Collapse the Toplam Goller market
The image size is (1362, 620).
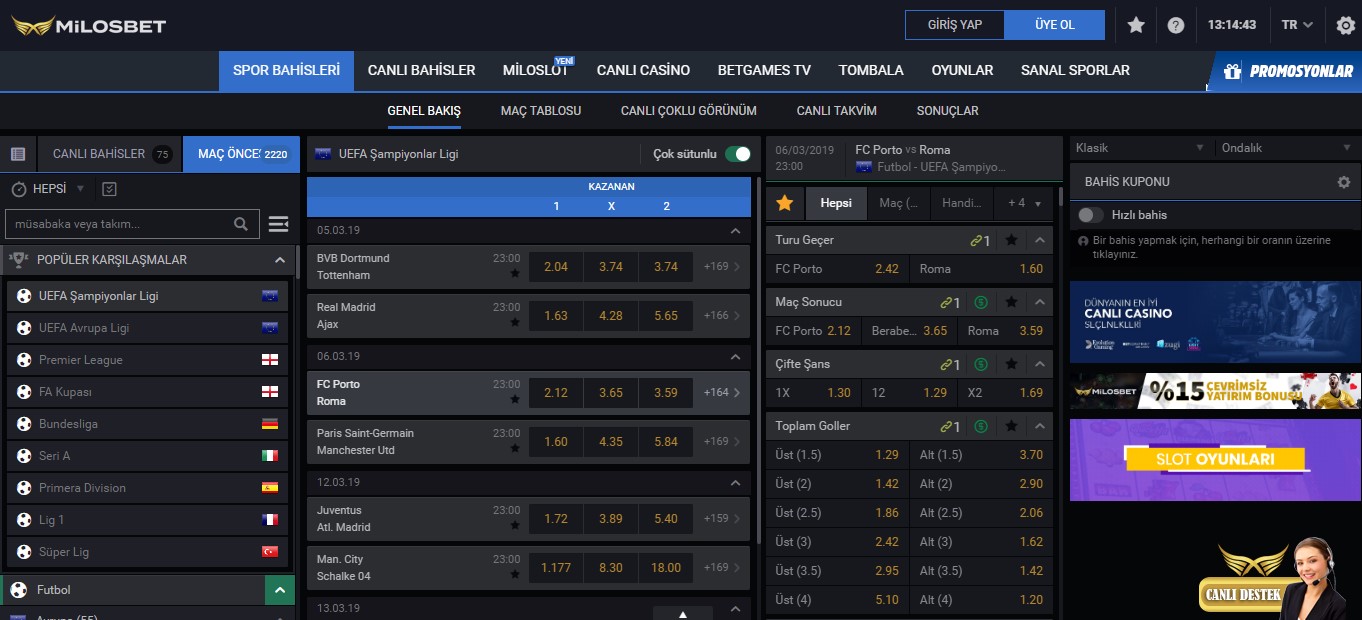pos(1040,426)
